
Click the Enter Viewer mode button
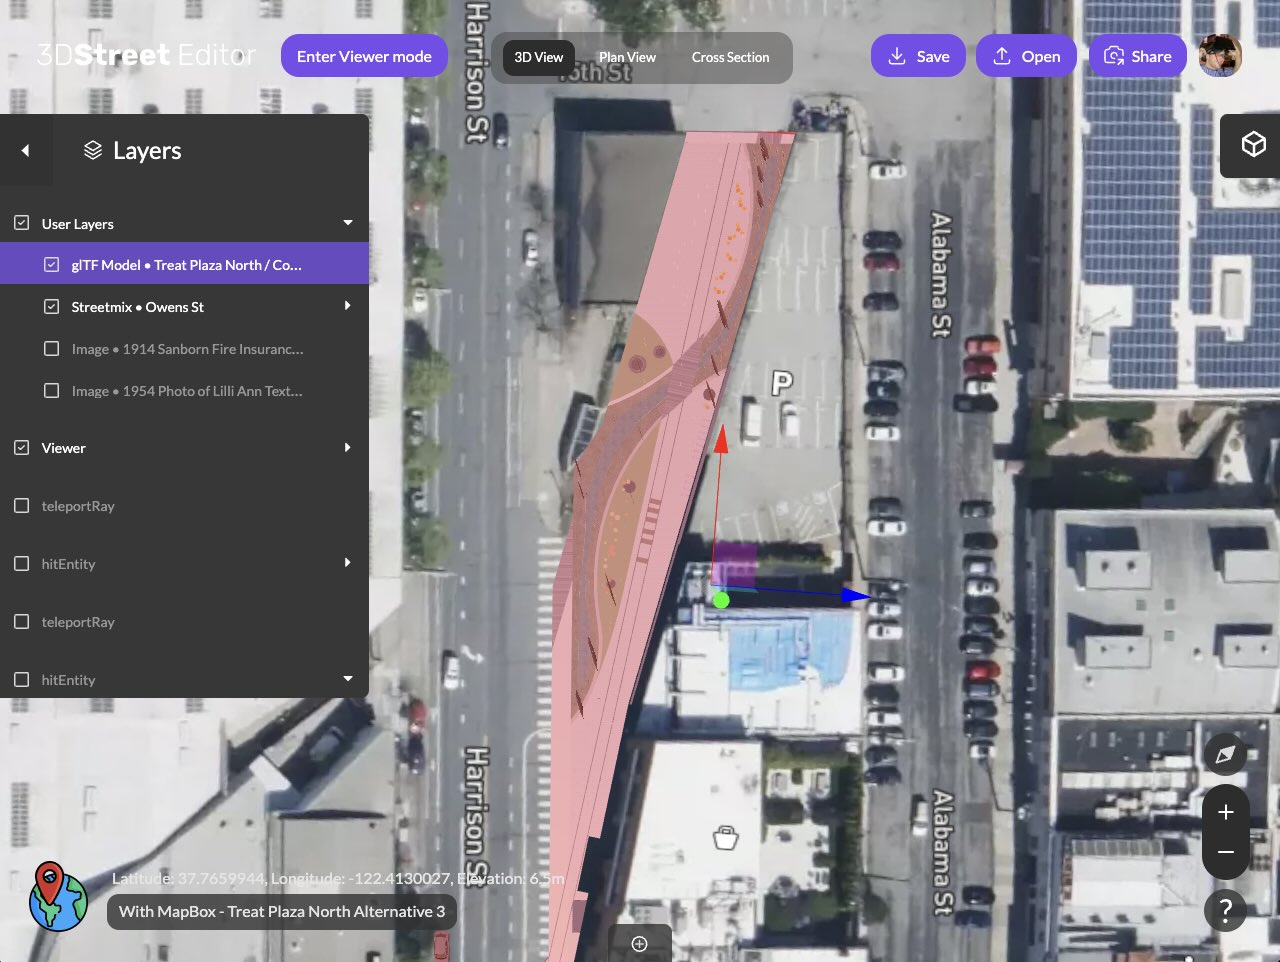(x=364, y=56)
